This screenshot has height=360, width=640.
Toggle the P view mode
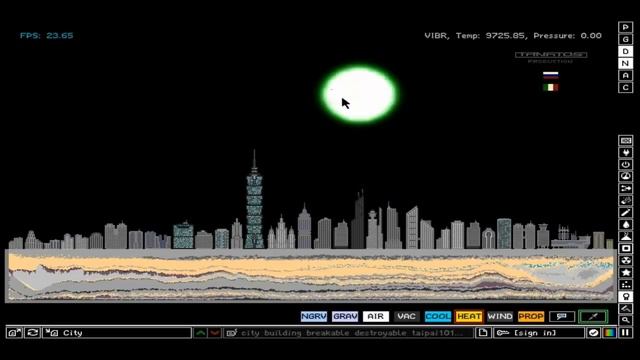[x=625, y=27]
